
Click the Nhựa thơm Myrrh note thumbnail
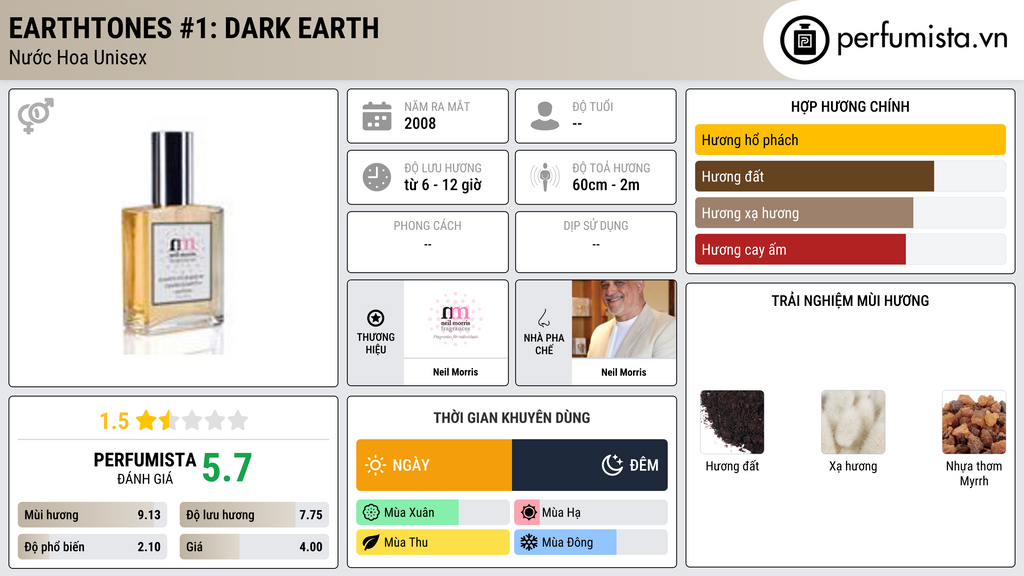[974, 422]
